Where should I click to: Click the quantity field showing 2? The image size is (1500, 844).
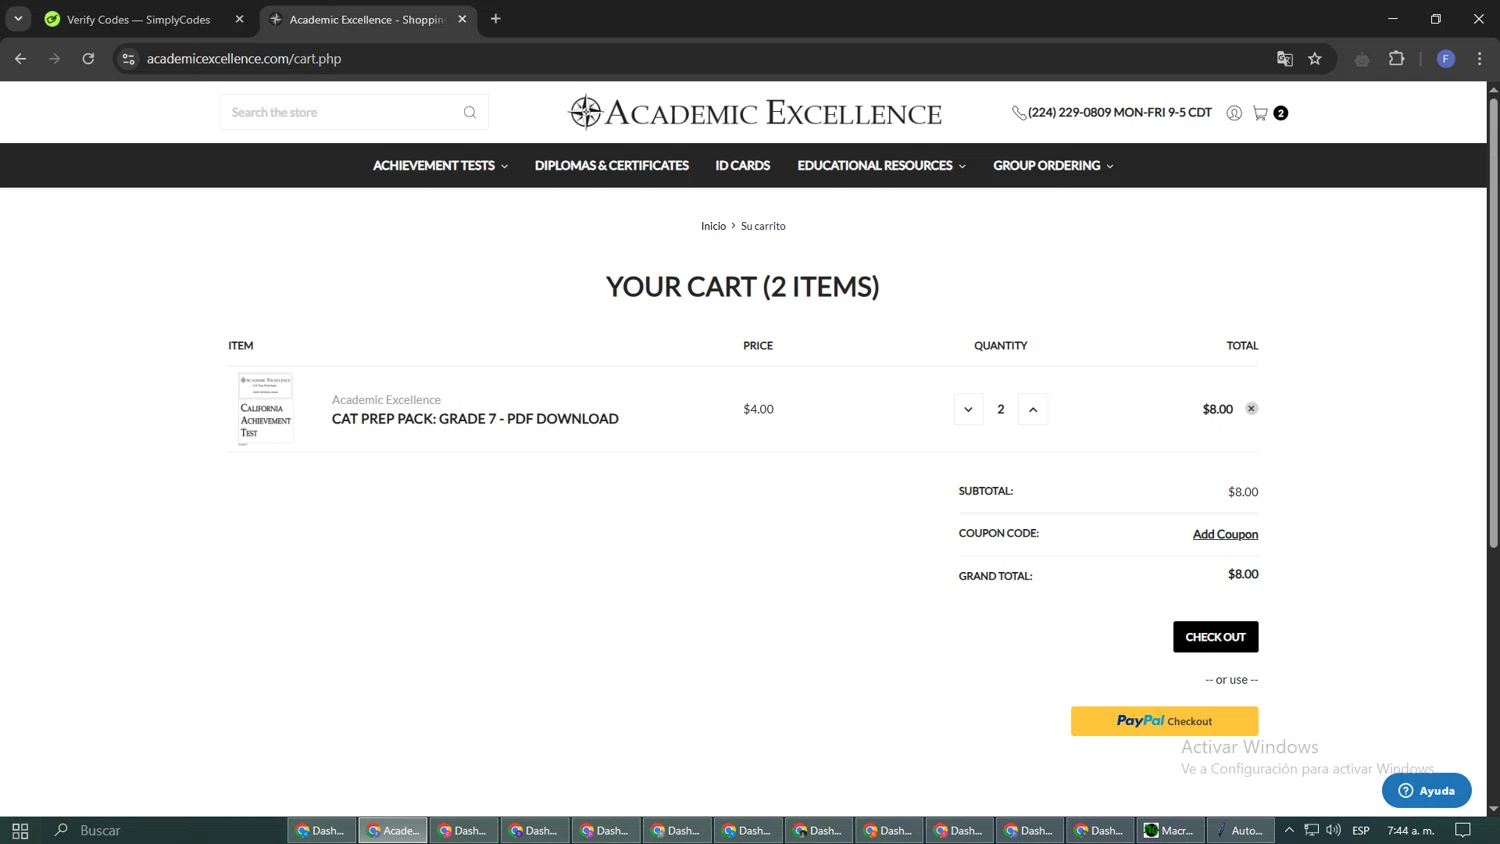tap(1000, 409)
